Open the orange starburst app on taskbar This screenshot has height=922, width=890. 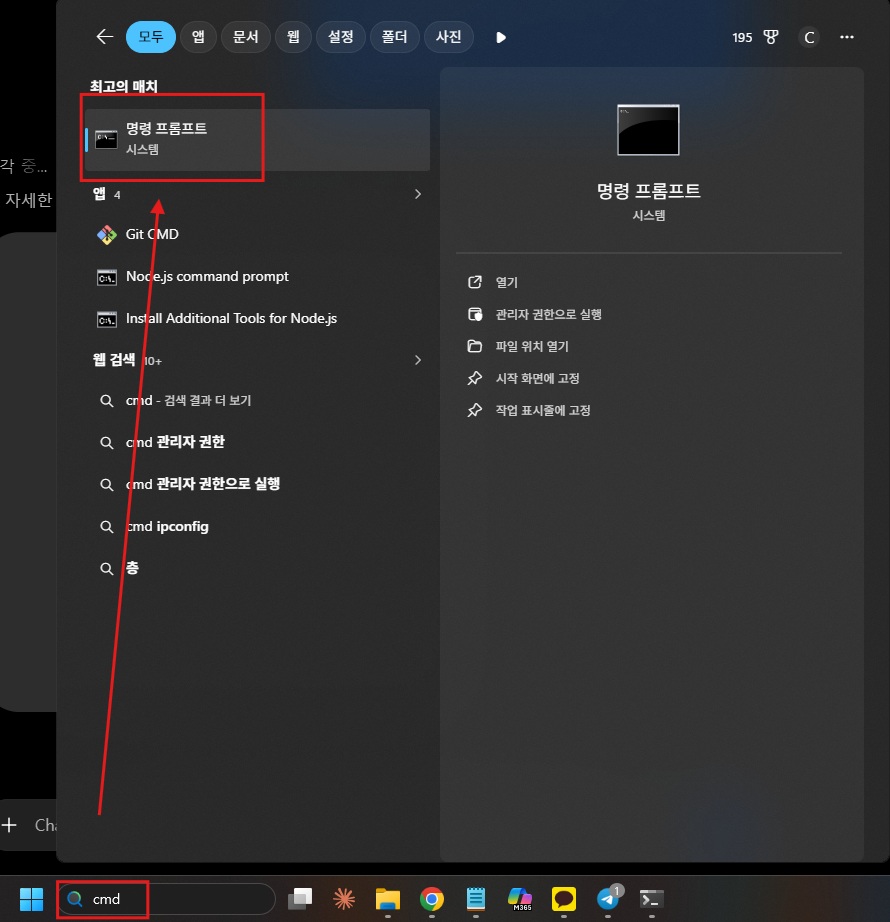[344, 898]
